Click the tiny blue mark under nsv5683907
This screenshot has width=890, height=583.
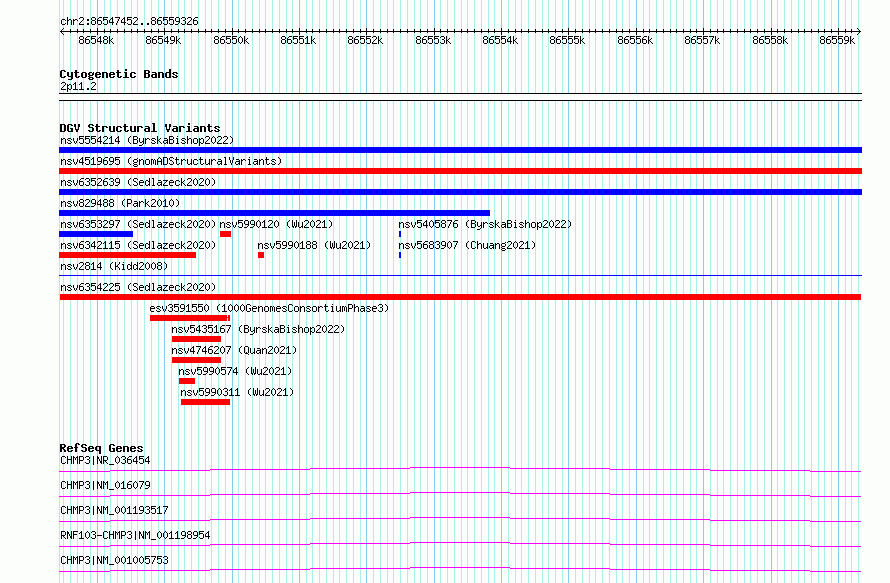[x=400, y=255]
